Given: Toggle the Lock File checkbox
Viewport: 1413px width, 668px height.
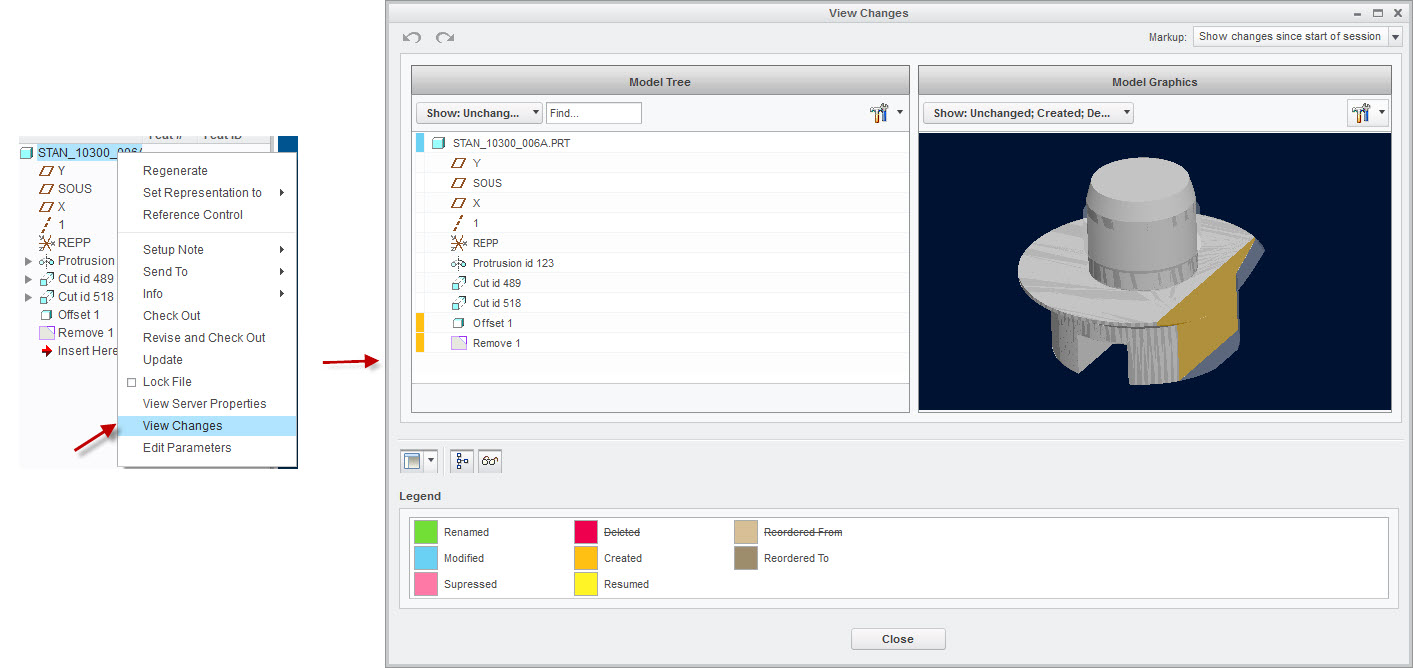Looking at the screenshot, I should click(x=131, y=382).
